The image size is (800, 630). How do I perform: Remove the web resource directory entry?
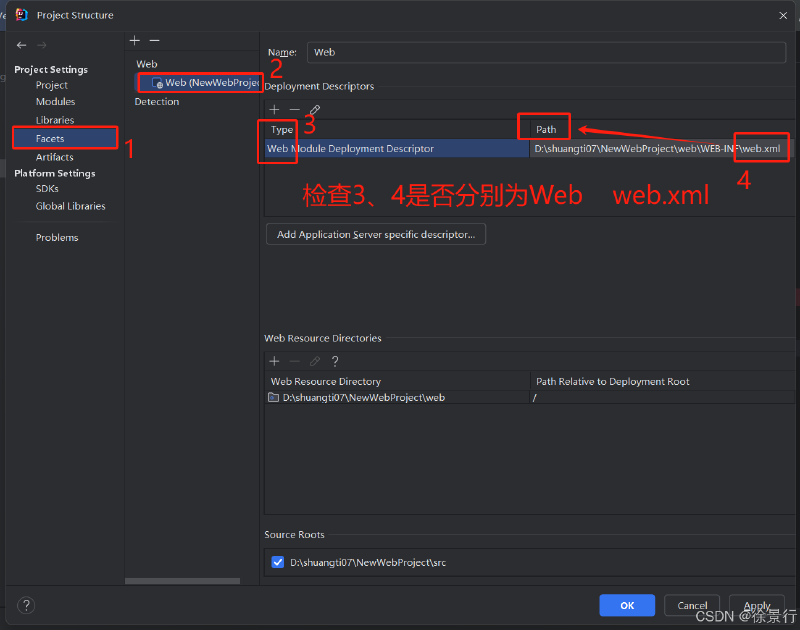[294, 361]
